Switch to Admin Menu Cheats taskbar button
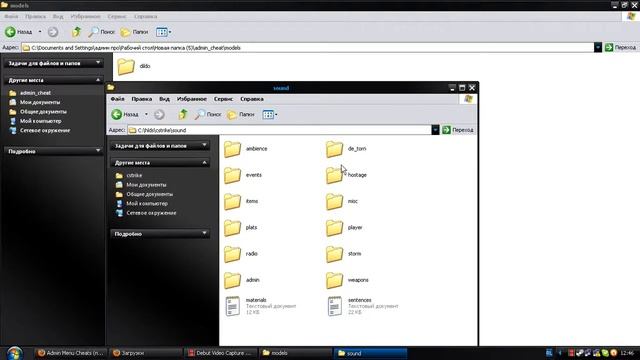Screen dimensions: 640x360 pyautogui.click(x=70, y=353)
